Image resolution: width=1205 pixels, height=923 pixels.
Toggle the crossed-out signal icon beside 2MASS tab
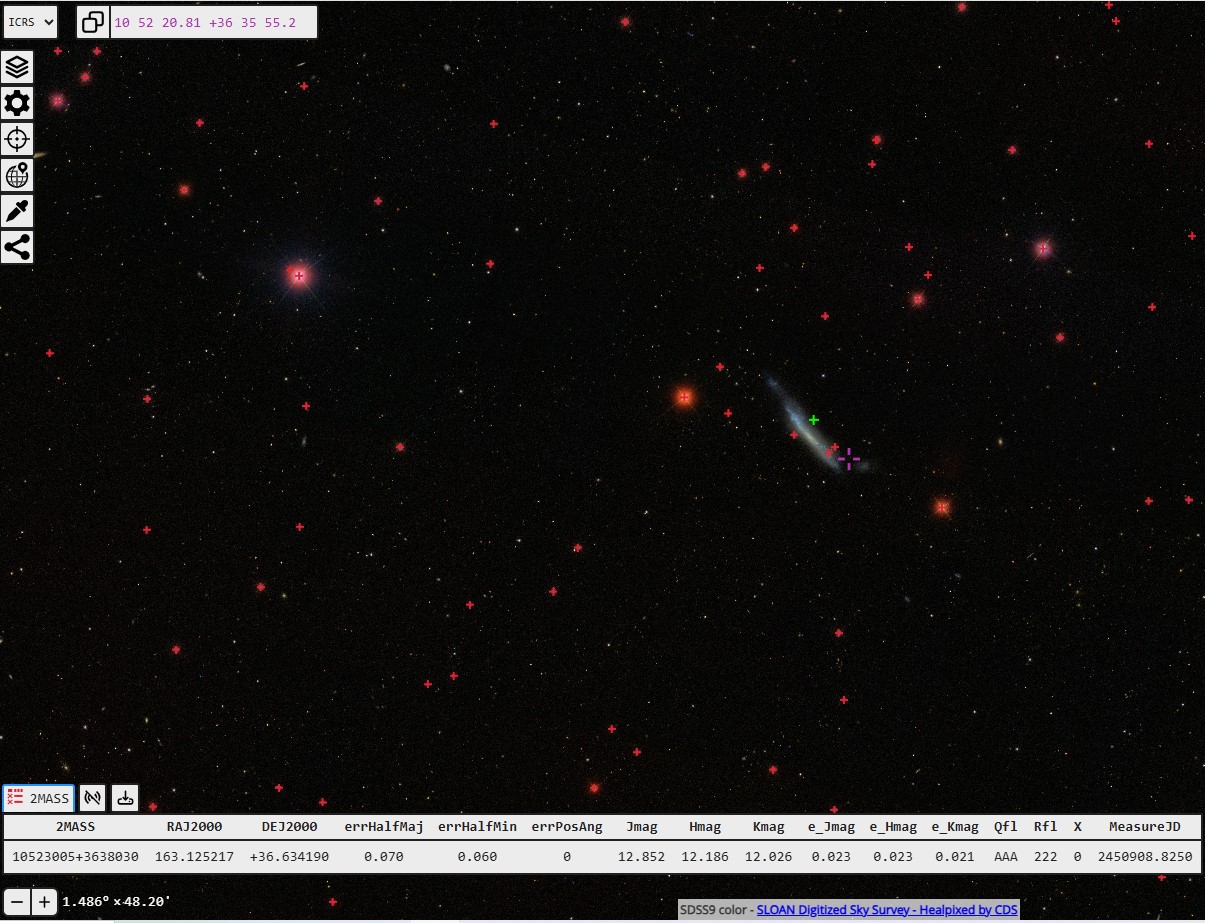click(x=93, y=797)
